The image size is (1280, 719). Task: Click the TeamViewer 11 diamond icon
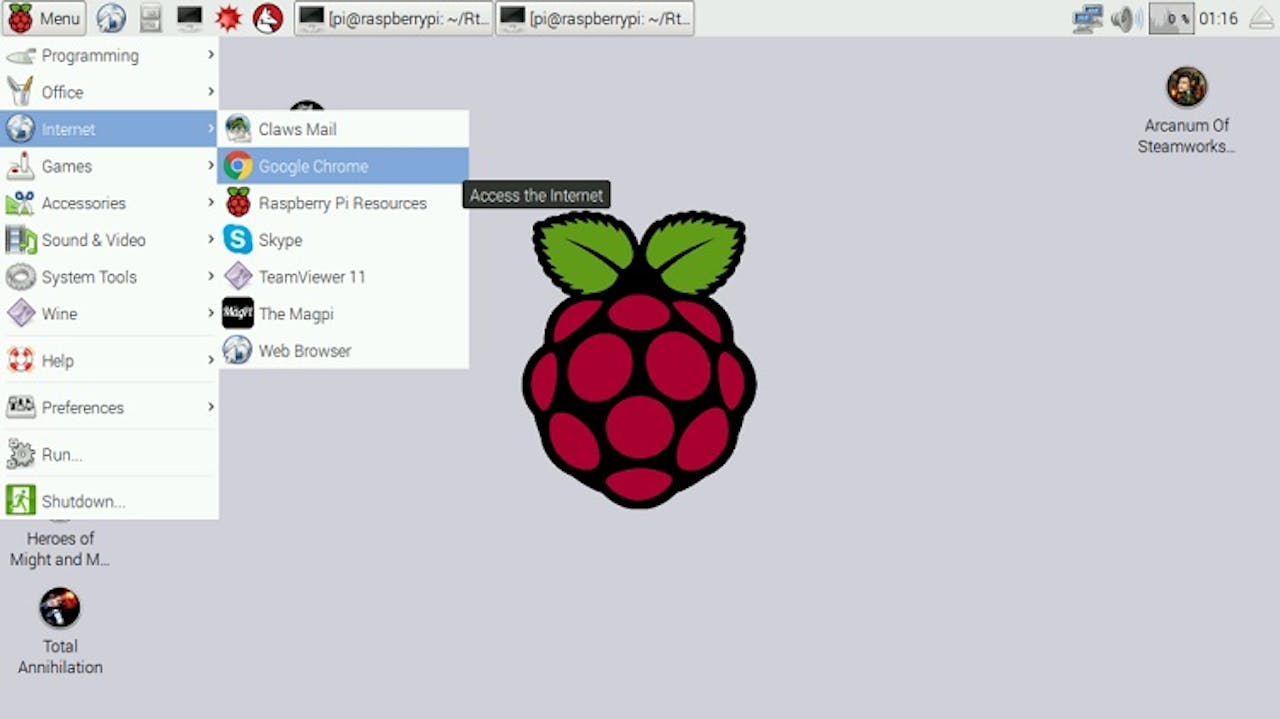(x=238, y=277)
